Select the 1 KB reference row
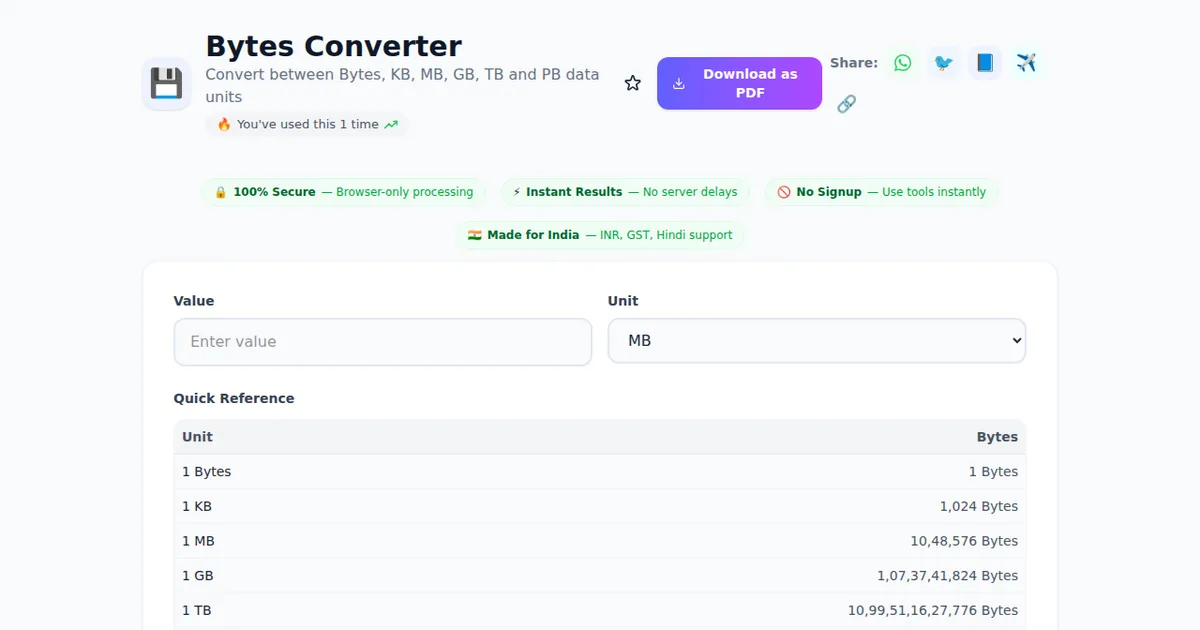Screen dimensions: 1200x630 599,506
